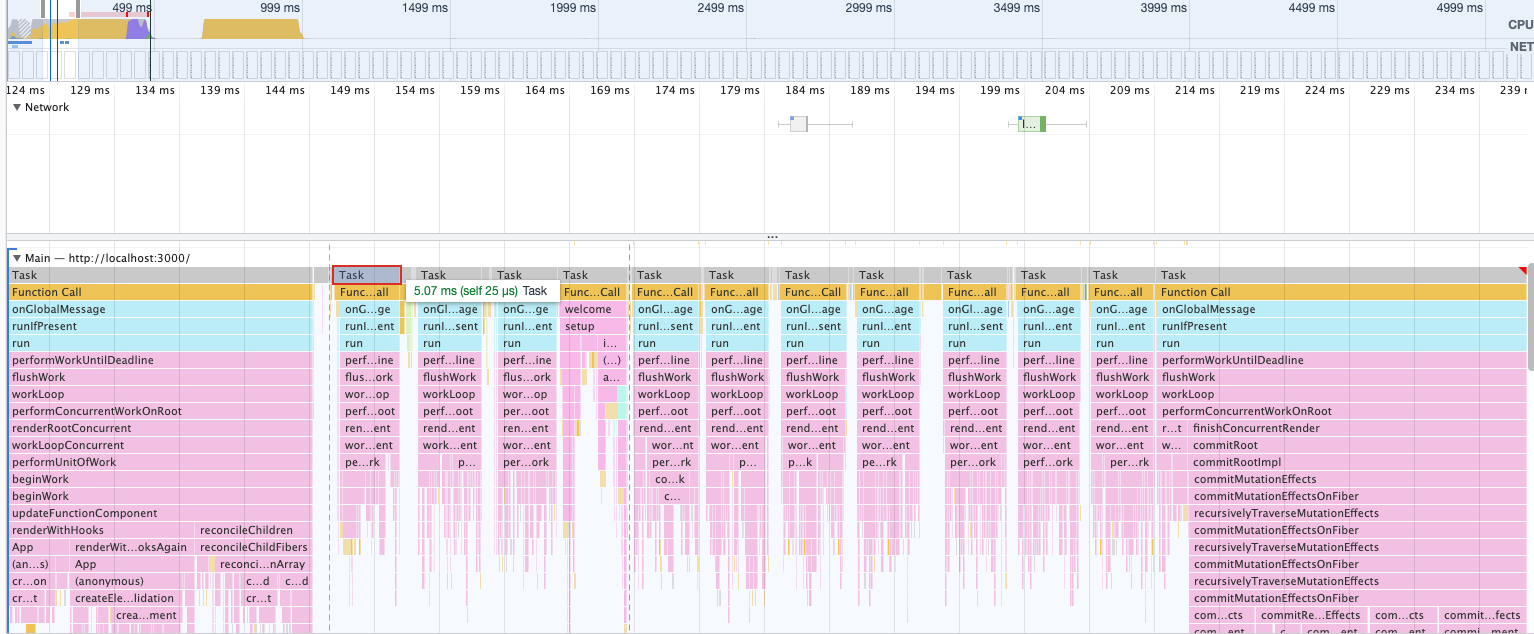Viewport: 1534px width, 634px height.
Task: Click the purple rendering peak in CPU overview
Action: (137, 29)
